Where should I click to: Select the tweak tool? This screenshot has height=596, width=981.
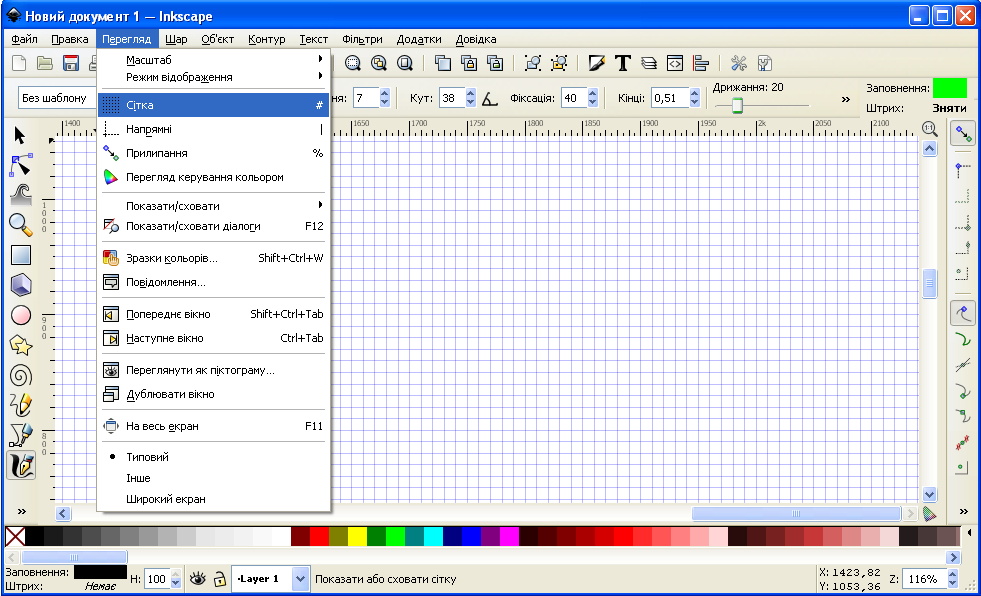(20, 195)
